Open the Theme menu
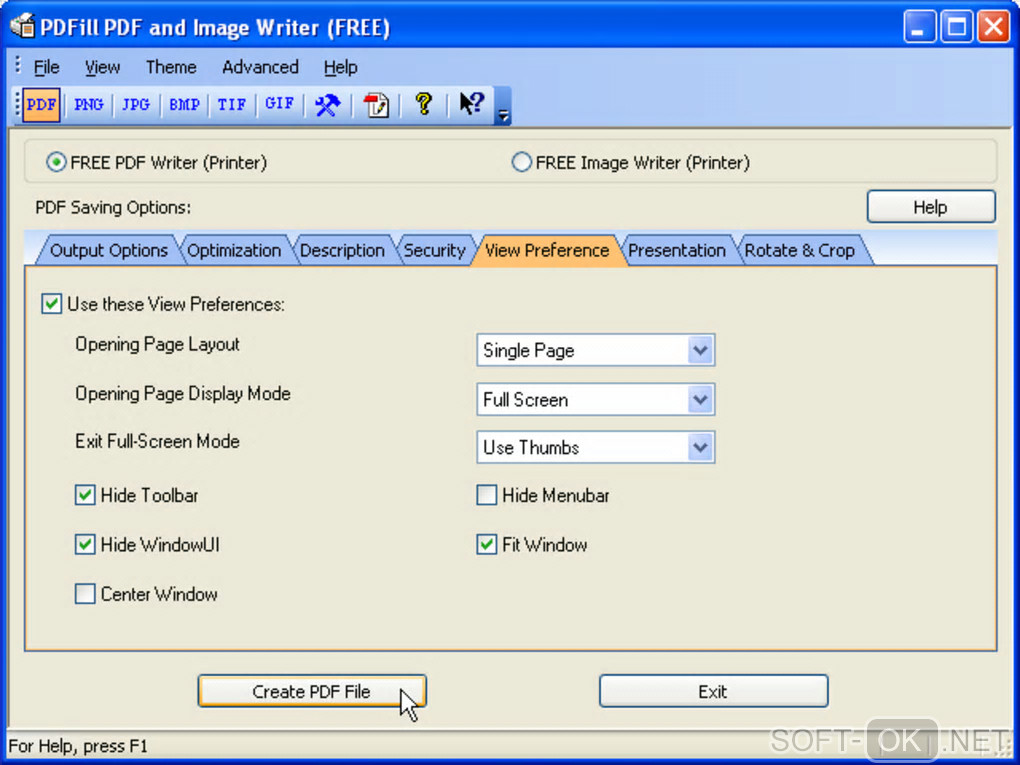 click(171, 67)
